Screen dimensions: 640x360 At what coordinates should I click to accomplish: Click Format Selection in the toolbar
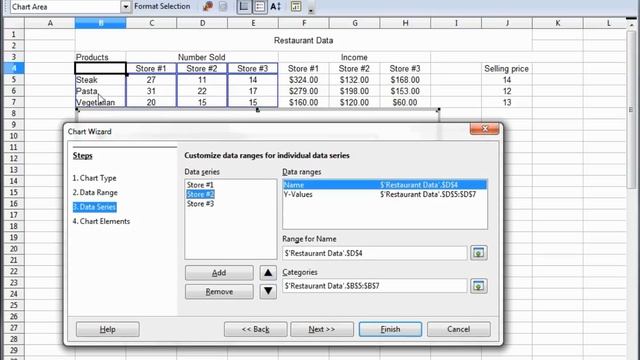click(x=162, y=6)
